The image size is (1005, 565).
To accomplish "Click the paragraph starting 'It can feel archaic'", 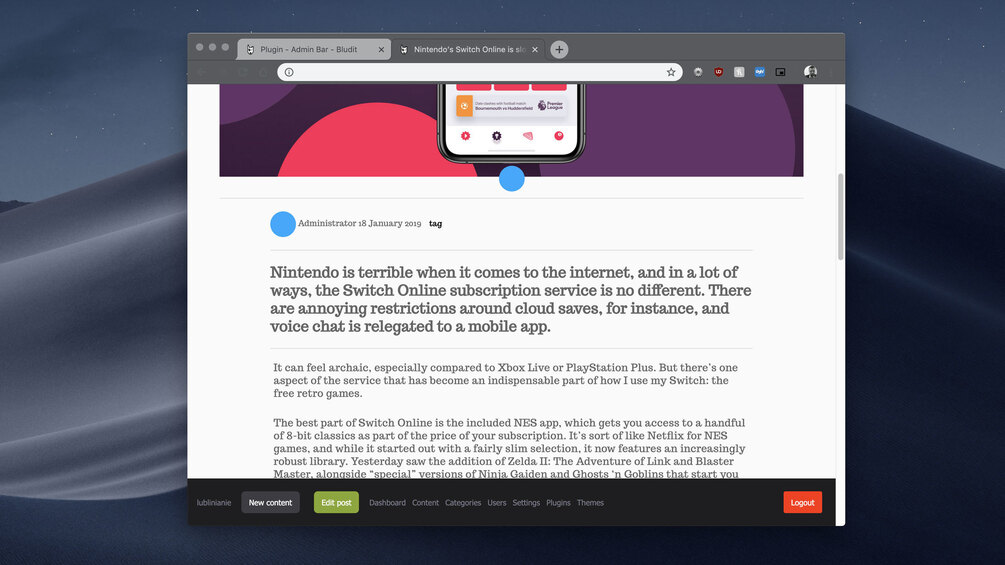I will coord(506,381).
